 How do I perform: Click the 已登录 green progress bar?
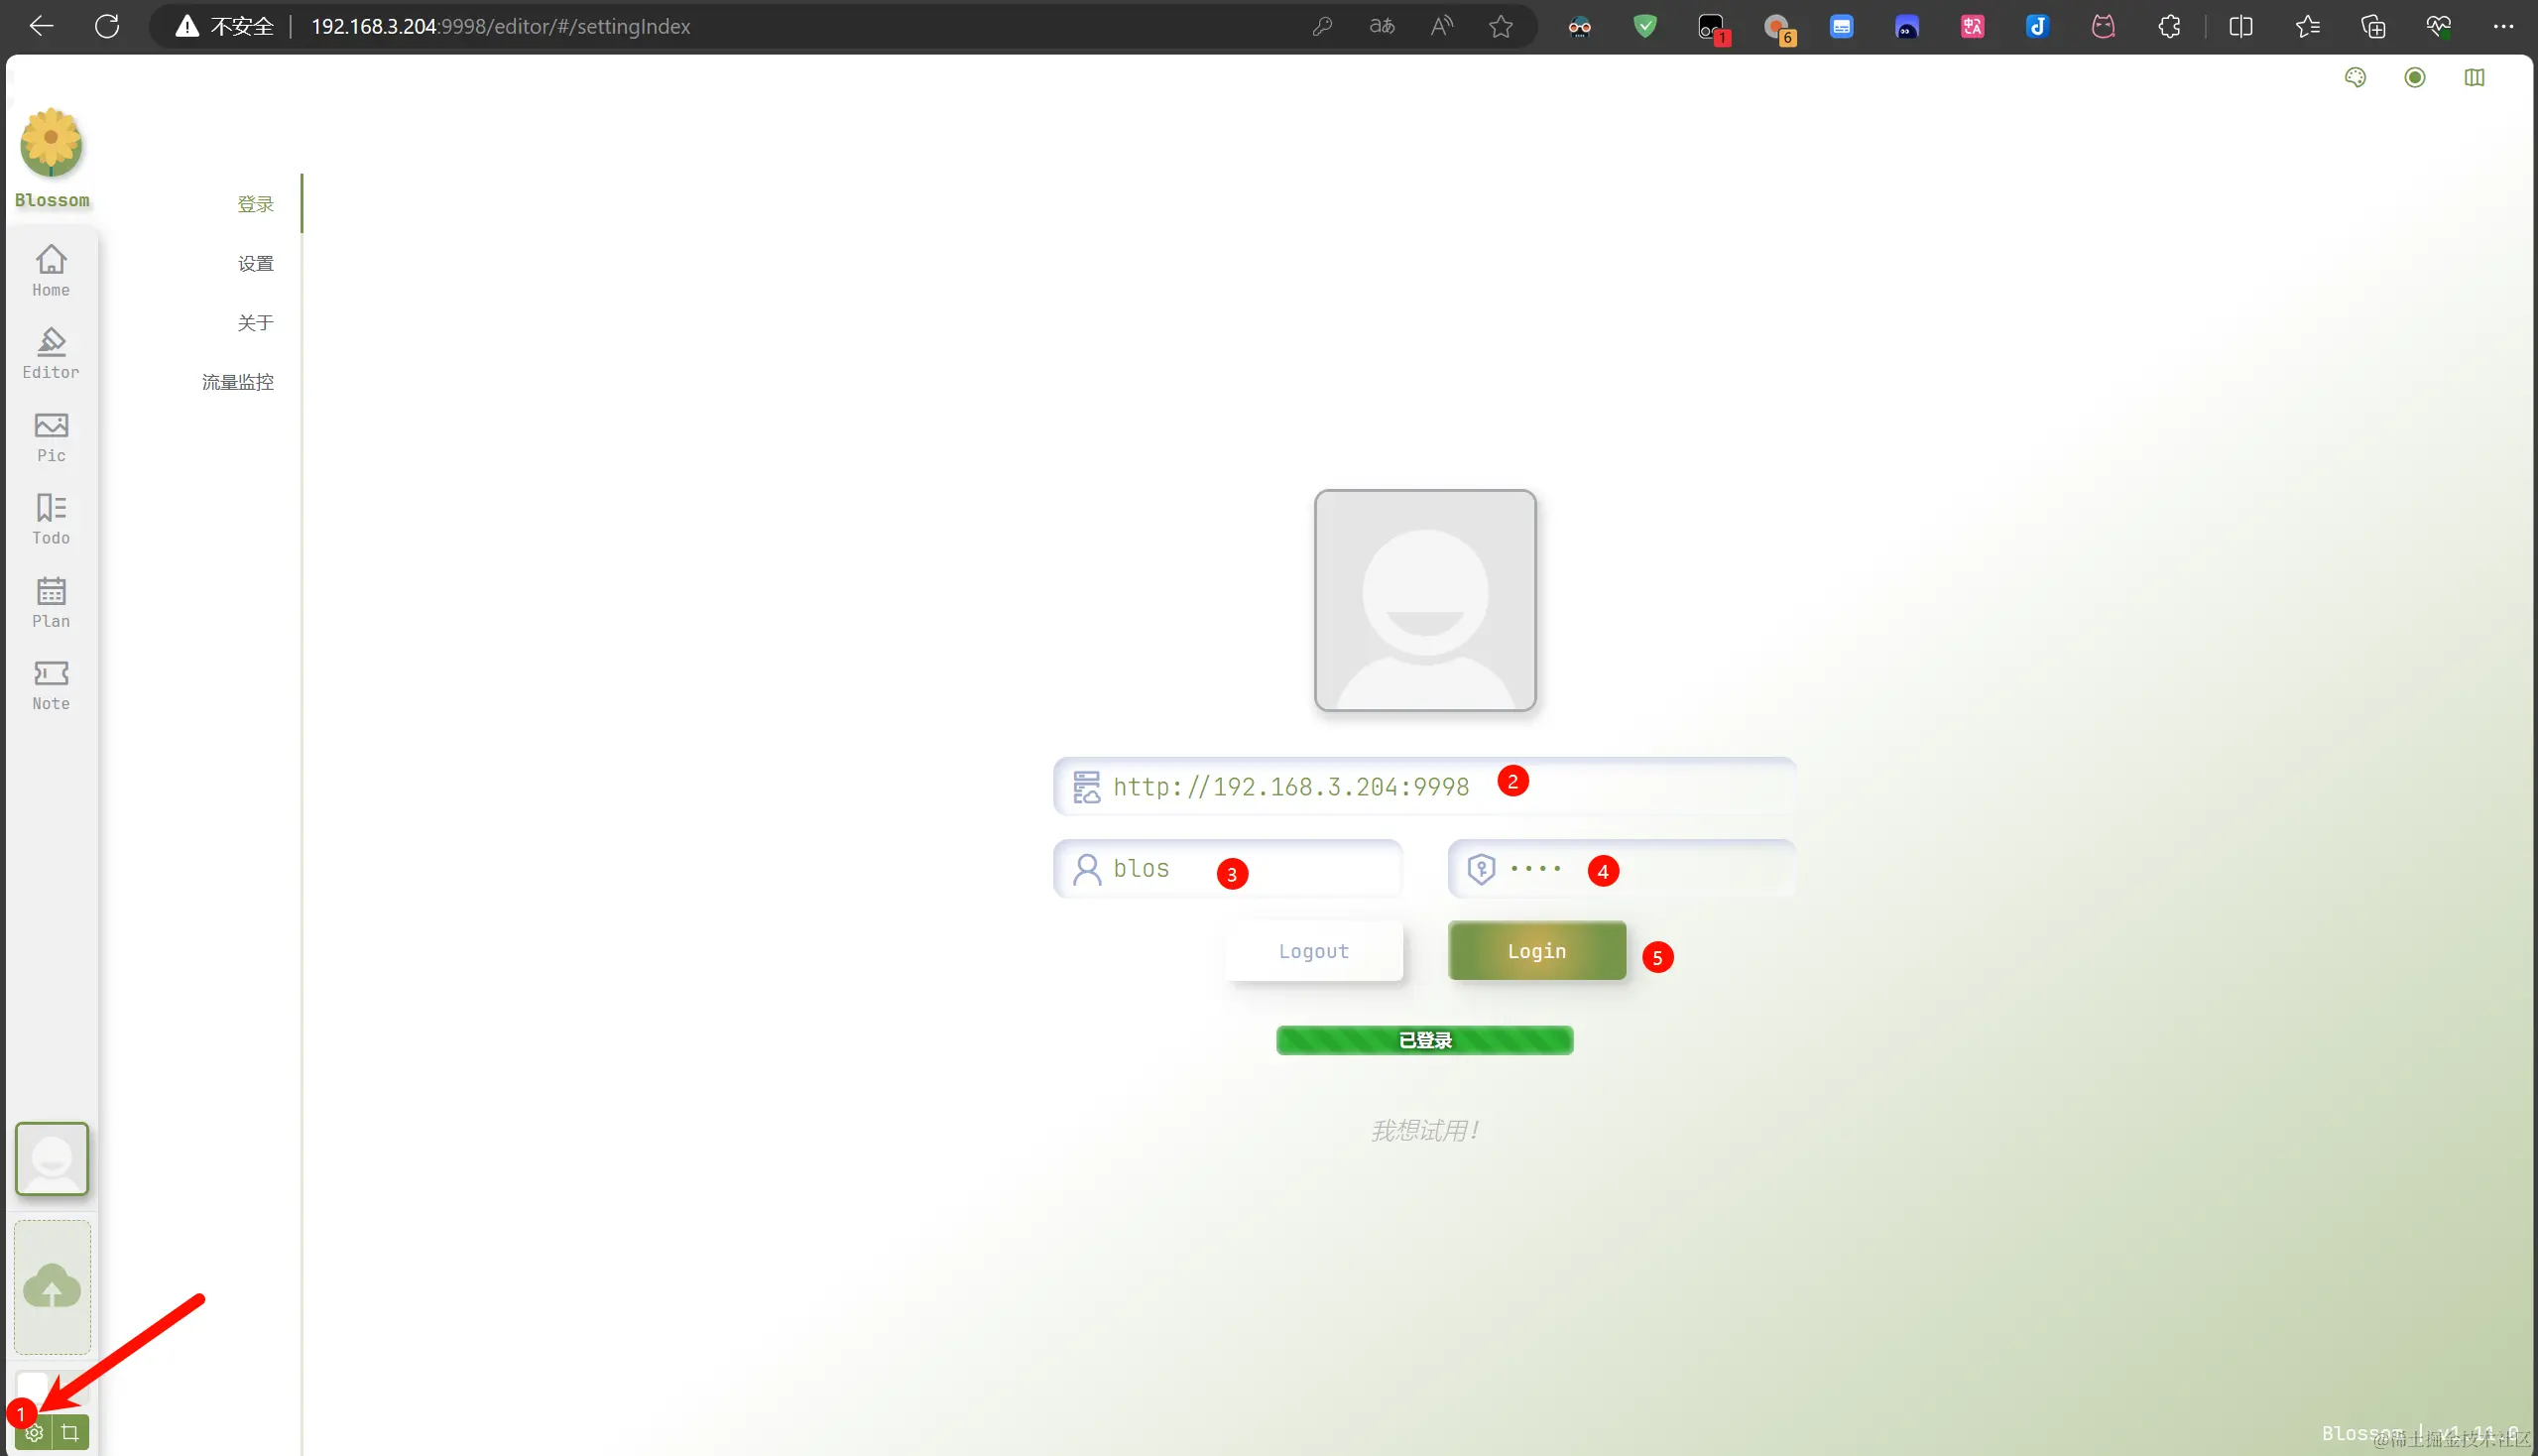(1424, 1039)
